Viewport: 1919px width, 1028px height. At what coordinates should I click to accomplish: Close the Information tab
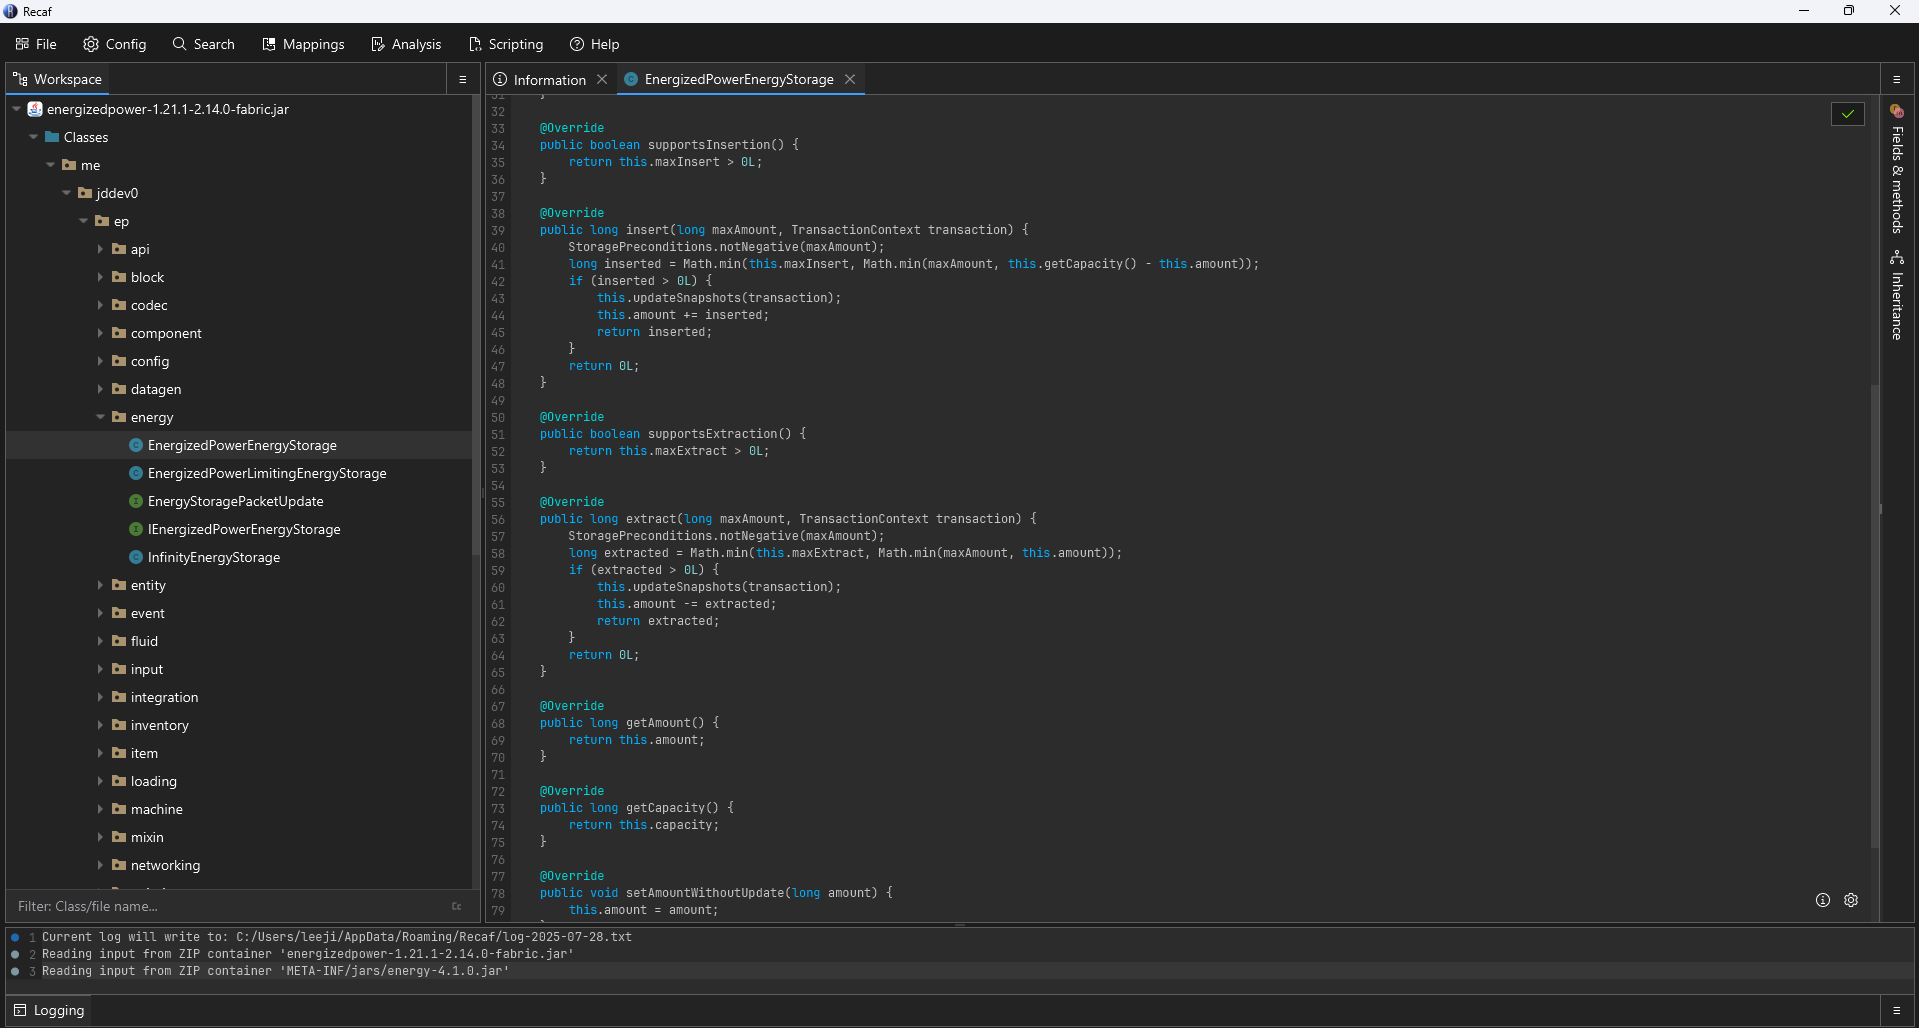pos(602,79)
